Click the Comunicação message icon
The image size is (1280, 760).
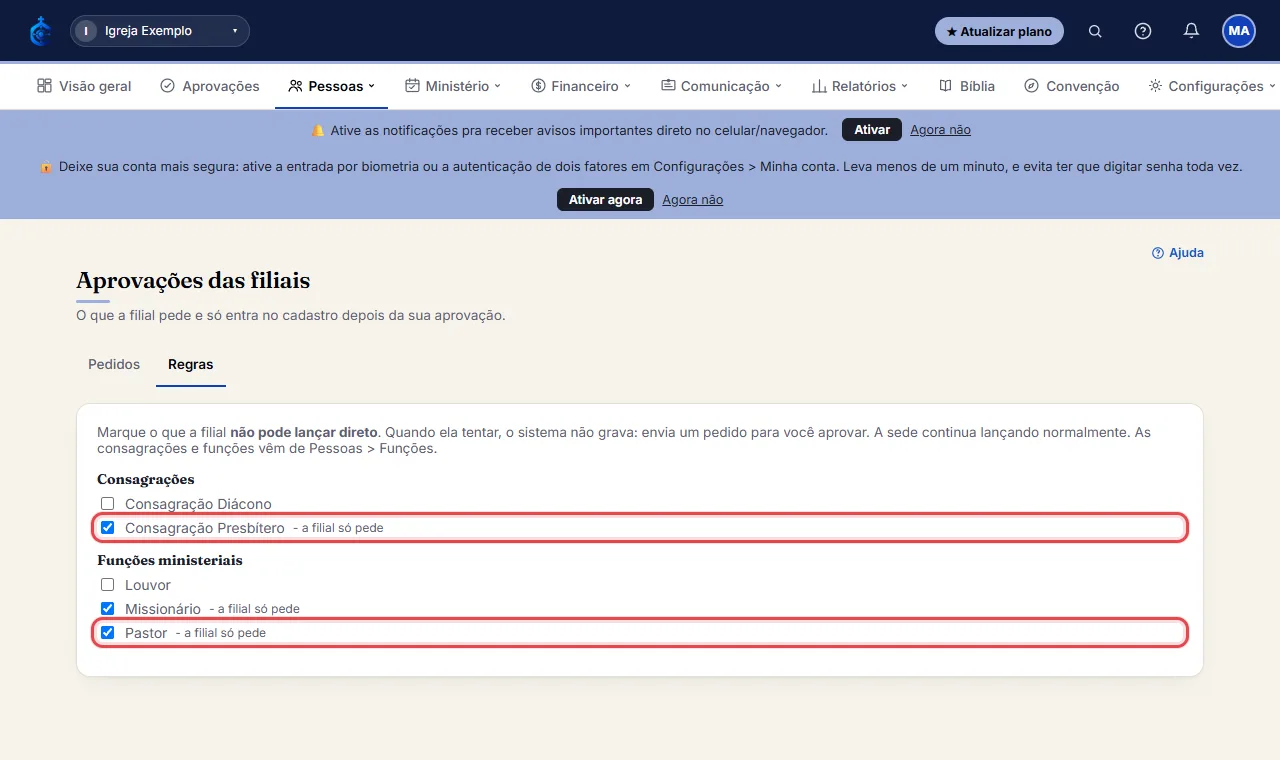tap(668, 86)
